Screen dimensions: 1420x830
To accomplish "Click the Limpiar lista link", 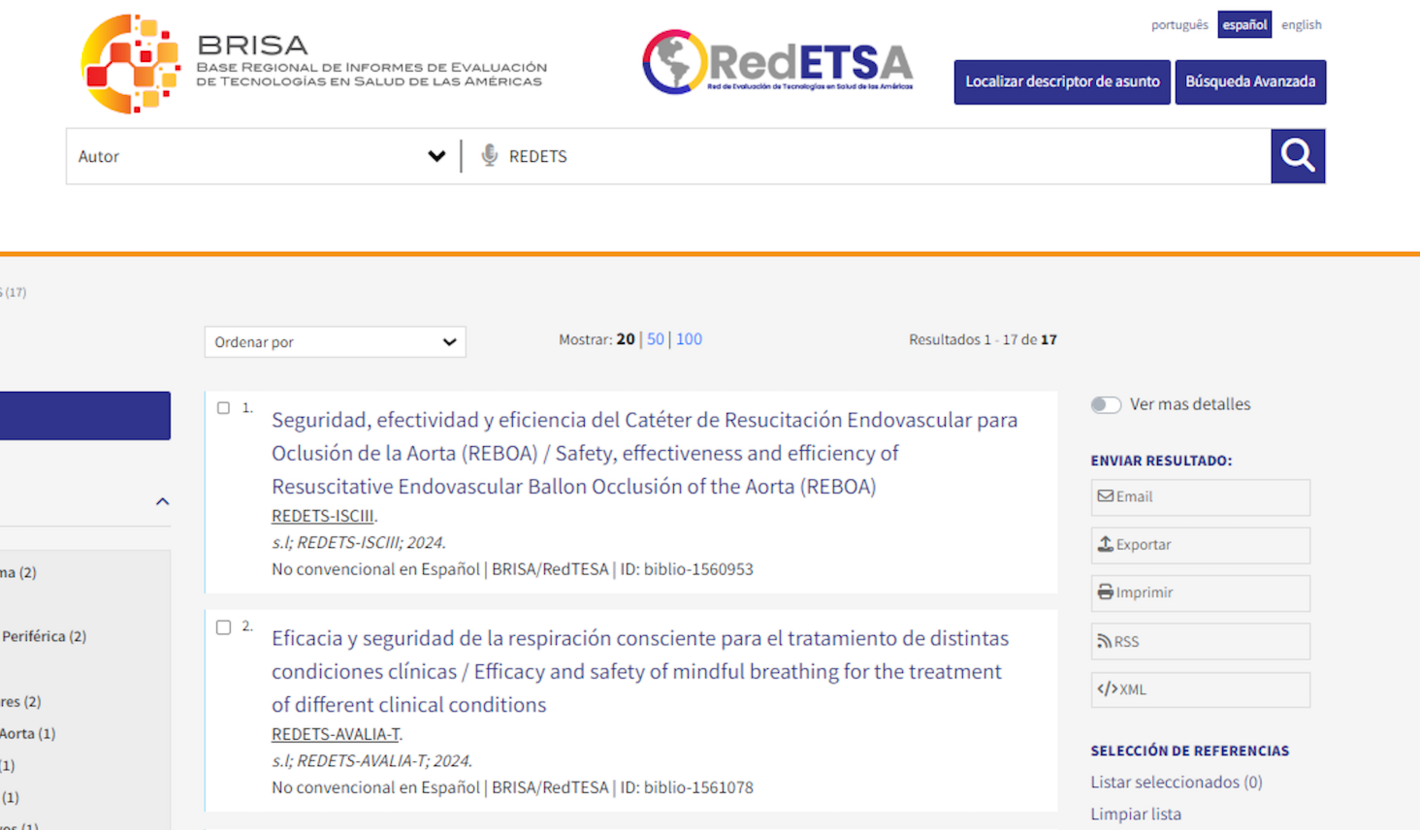I will pos(1136,814).
